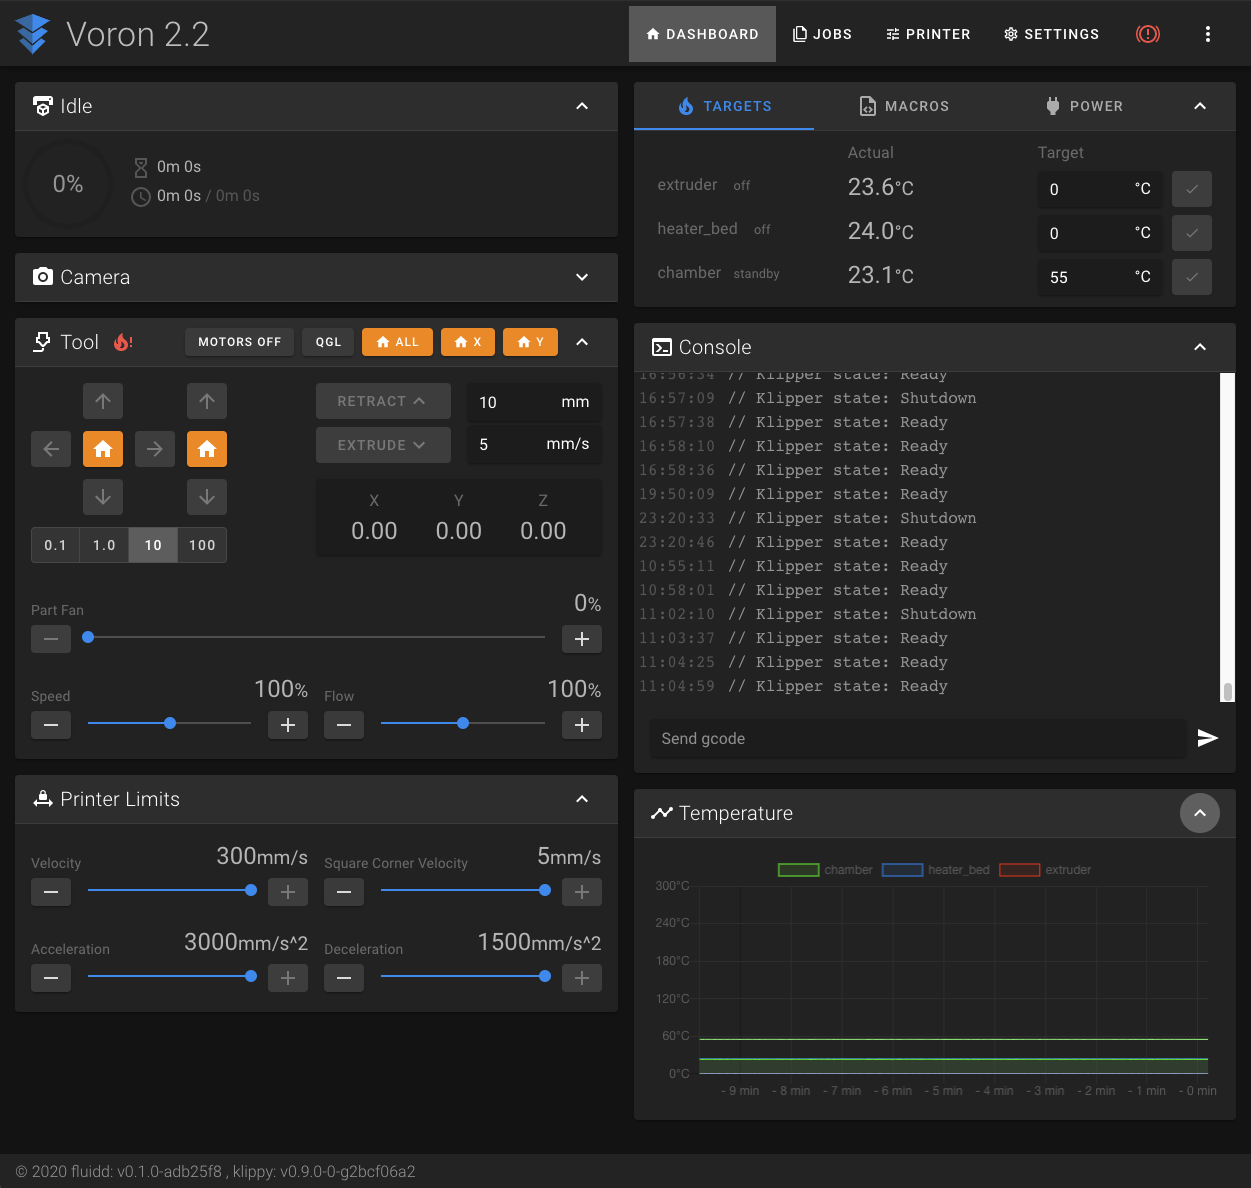Click the flame icon beside Tool heading
1251x1188 pixels.
coord(122,341)
